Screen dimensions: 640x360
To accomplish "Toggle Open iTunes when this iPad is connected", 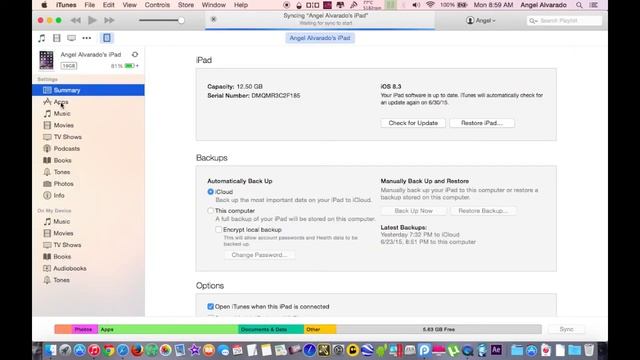I will [x=211, y=306].
